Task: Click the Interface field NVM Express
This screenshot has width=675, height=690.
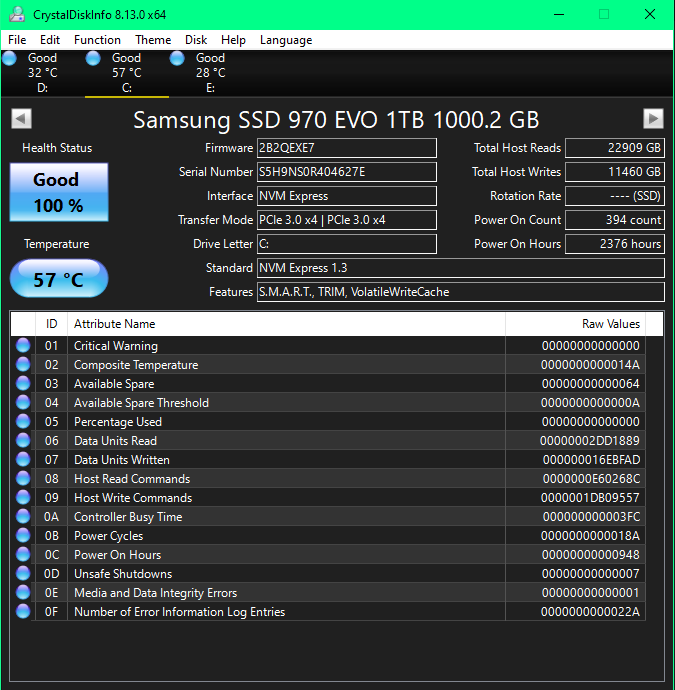Action: [x=347, y=196]
